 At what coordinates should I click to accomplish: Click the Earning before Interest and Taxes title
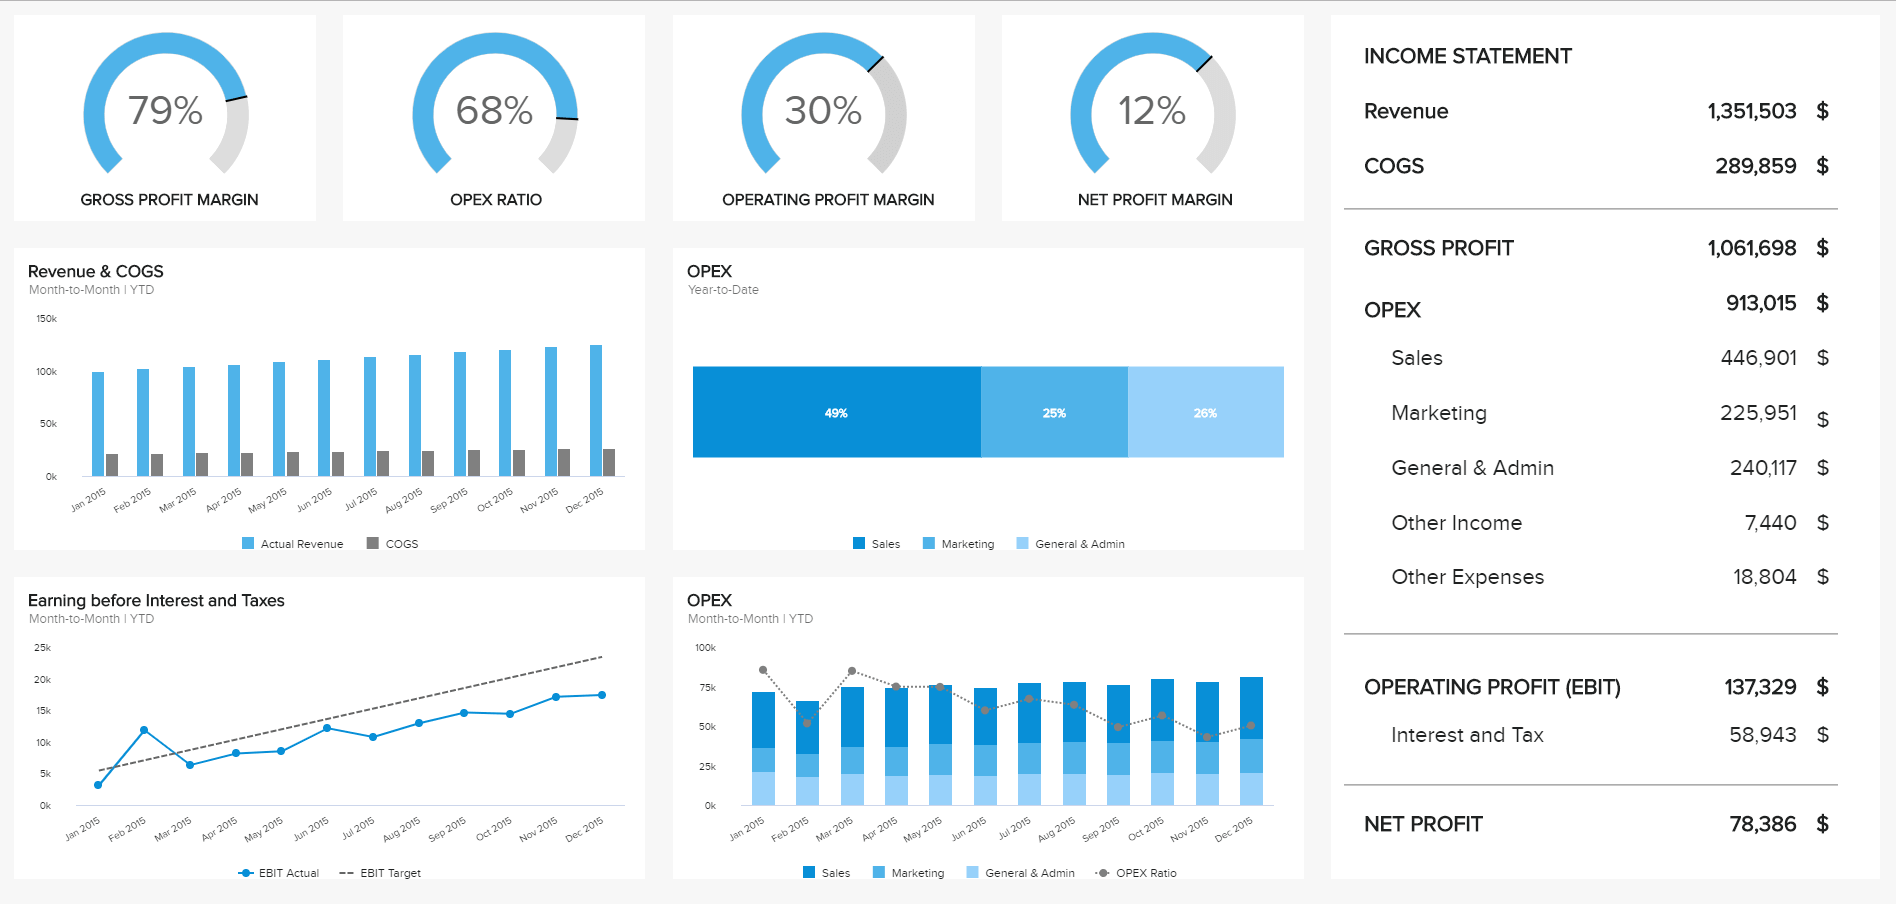pos(156,600)
